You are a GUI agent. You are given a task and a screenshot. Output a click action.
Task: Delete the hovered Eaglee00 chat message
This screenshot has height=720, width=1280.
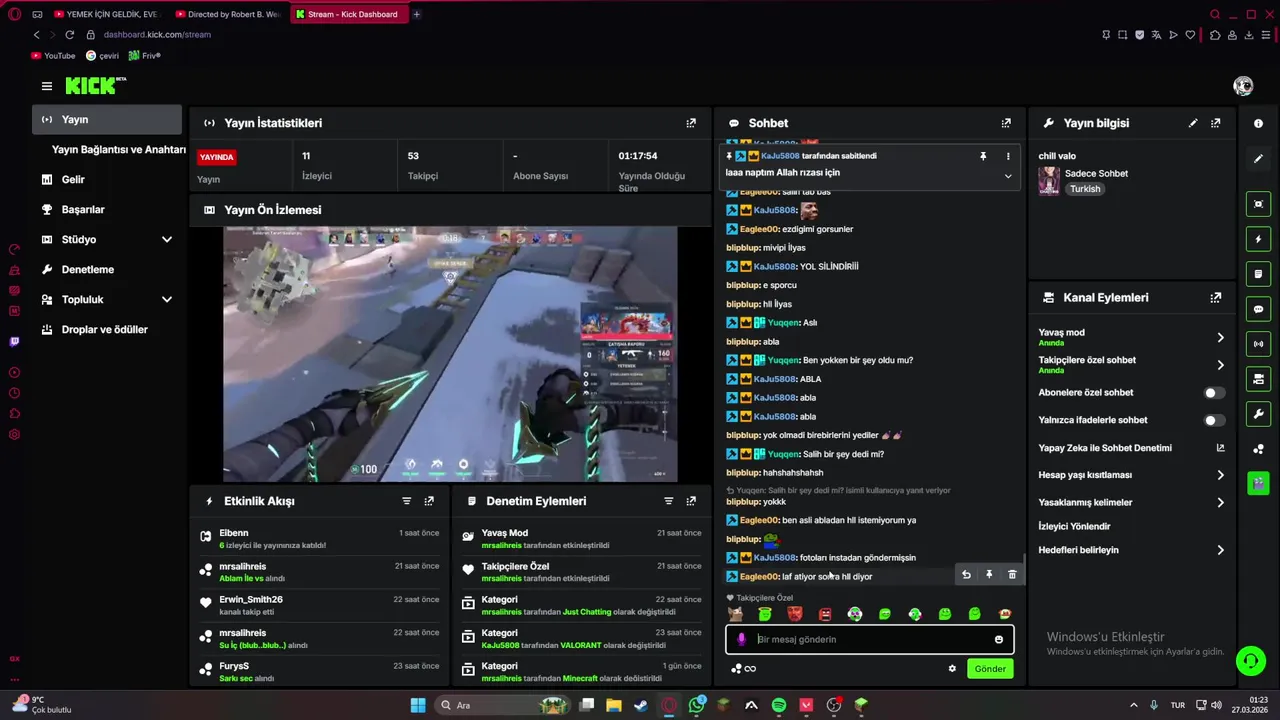[1012, 575]
